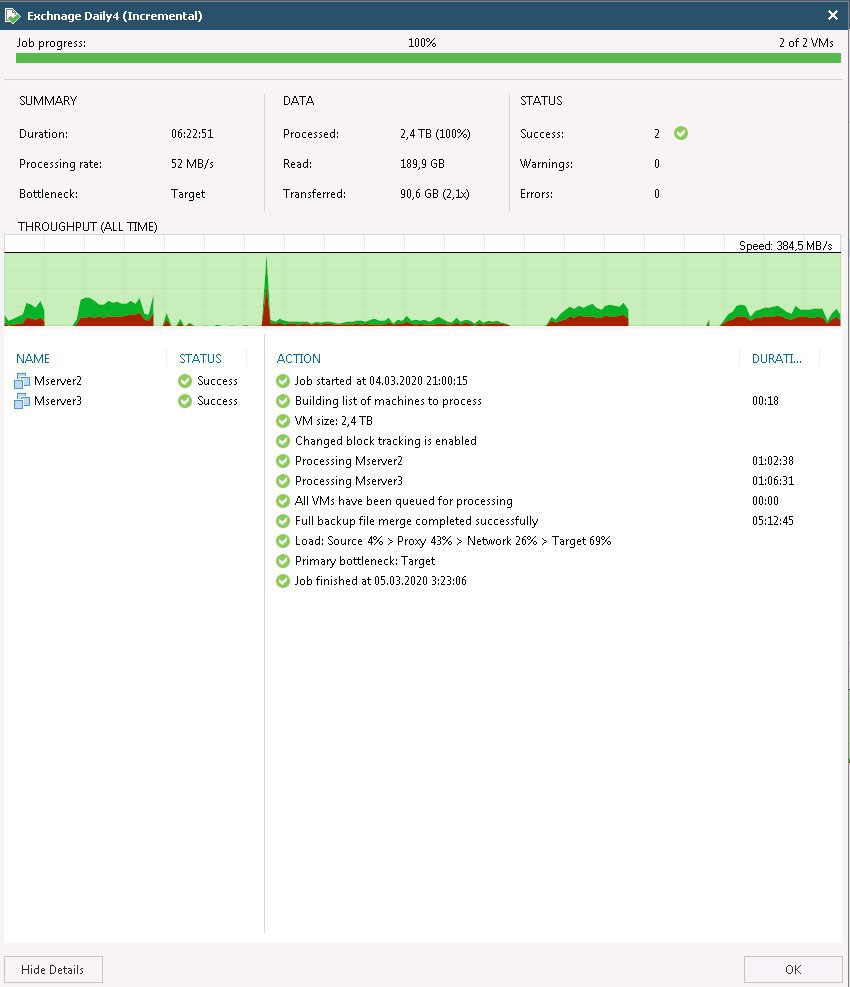Click checkmark icon beside Load Source entry
Viewport: 850px width, 987px height.
283,541
